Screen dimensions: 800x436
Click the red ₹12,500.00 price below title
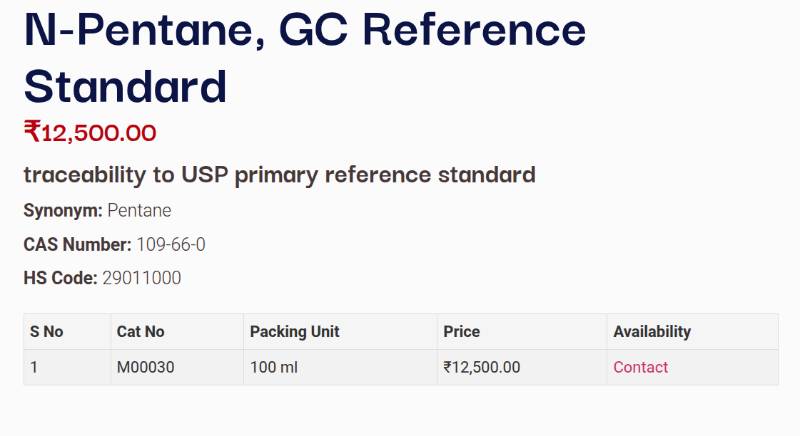(90, 132)
